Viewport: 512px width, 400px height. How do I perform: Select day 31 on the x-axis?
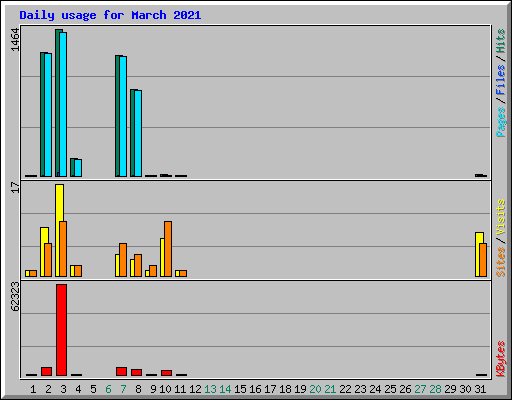tap(480, 389)
